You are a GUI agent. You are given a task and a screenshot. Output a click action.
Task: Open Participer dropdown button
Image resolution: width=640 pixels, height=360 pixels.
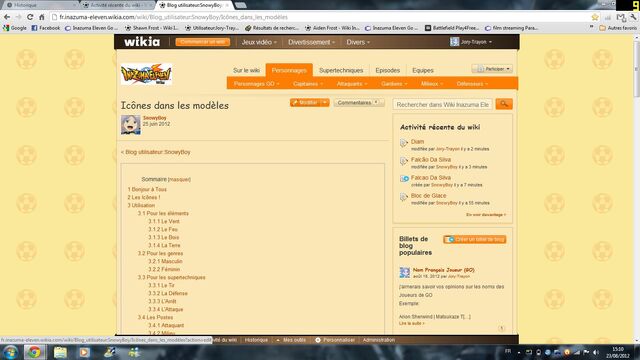click(492, 69)
